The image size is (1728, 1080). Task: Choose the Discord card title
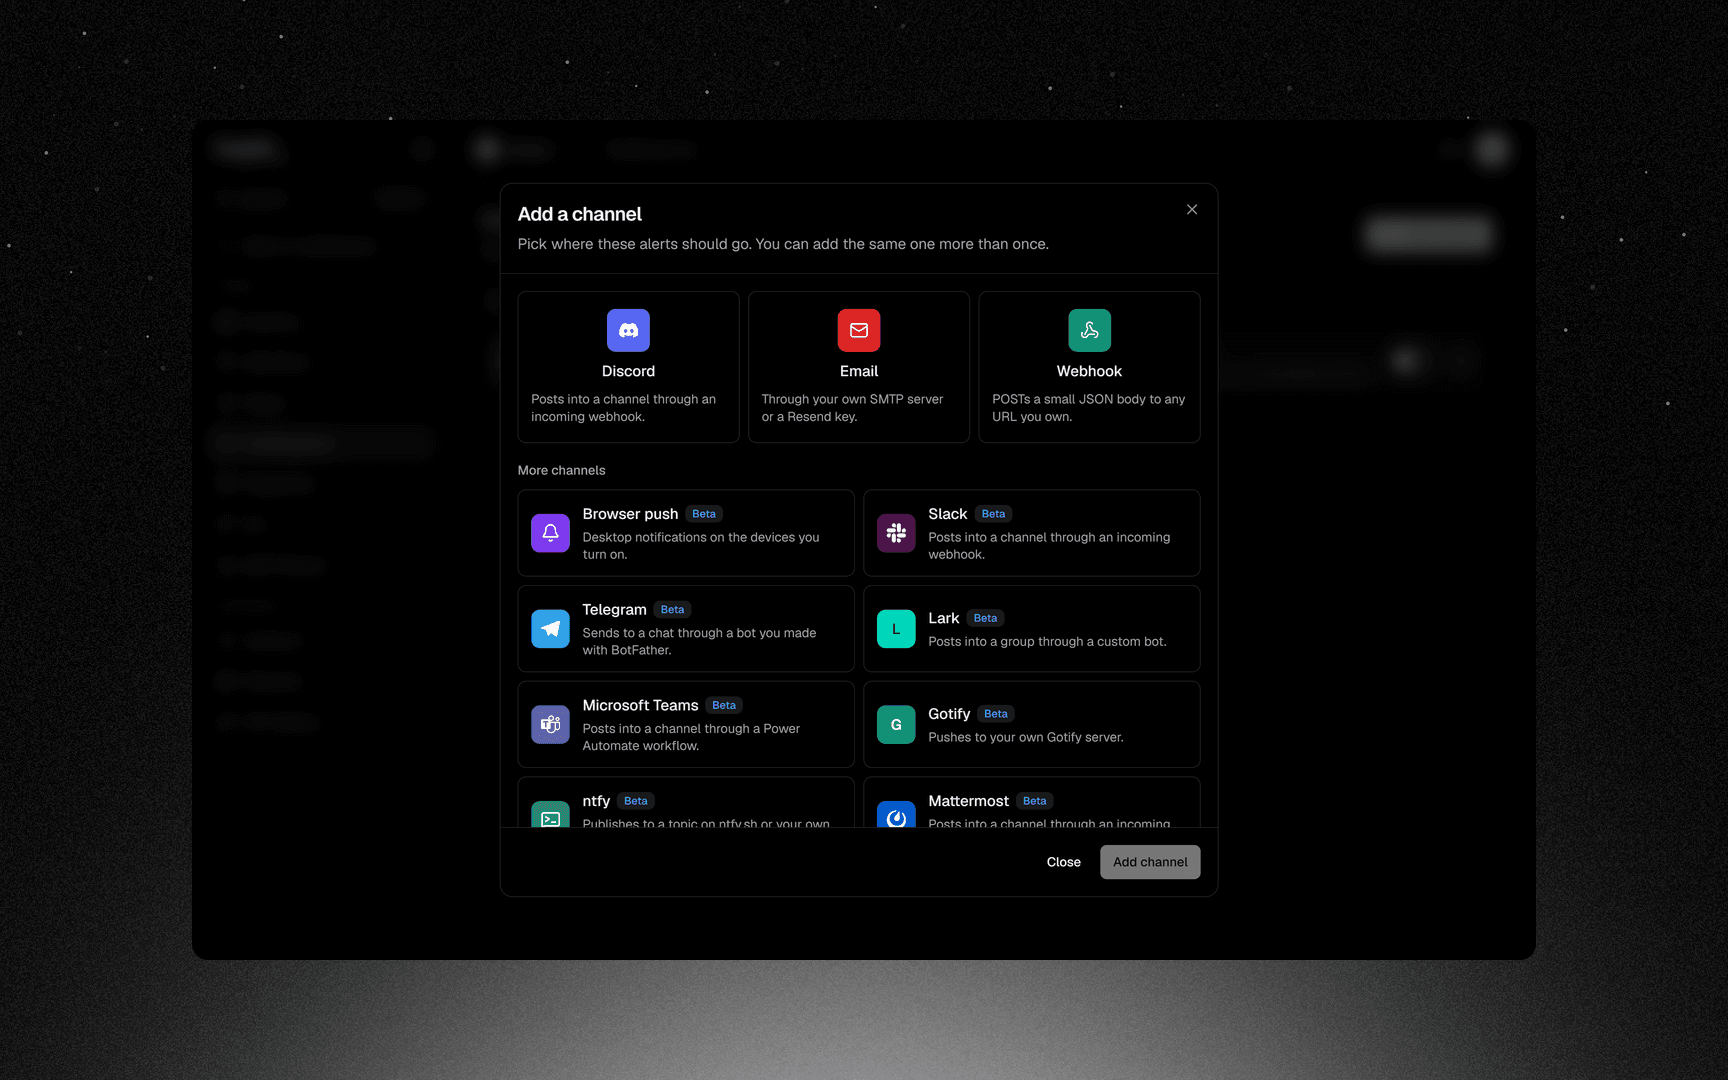tap(628, 371)
